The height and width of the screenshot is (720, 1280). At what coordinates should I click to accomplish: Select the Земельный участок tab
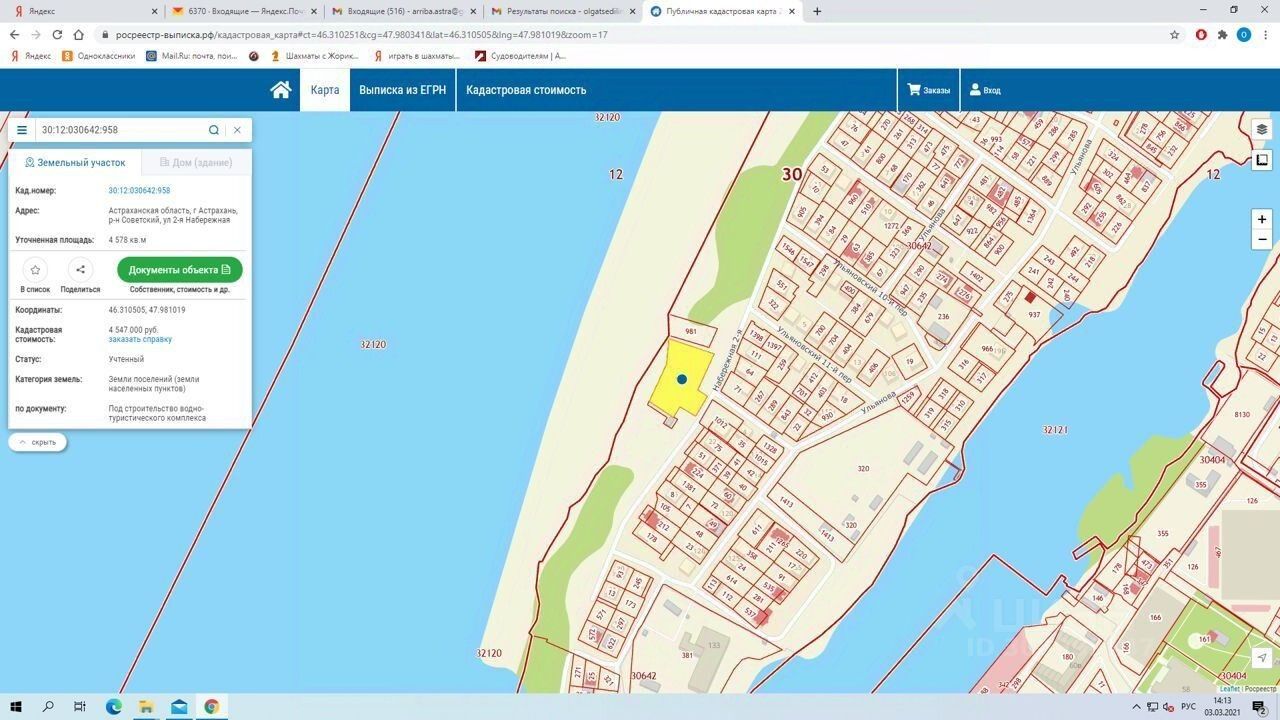[x=76, y=162]
